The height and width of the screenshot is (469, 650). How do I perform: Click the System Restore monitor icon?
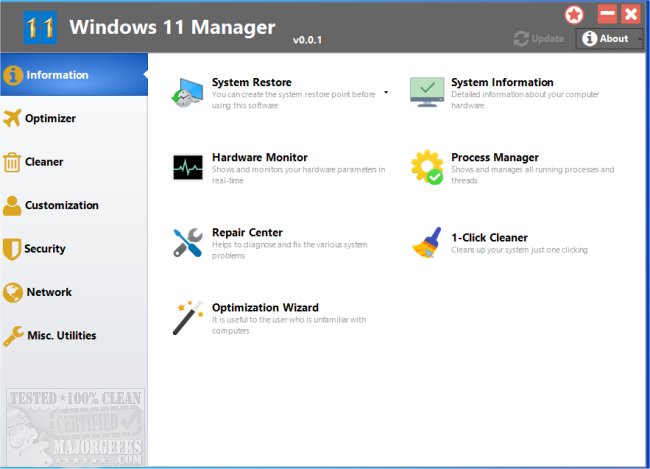pyautogui.click(x=187, y=90)
